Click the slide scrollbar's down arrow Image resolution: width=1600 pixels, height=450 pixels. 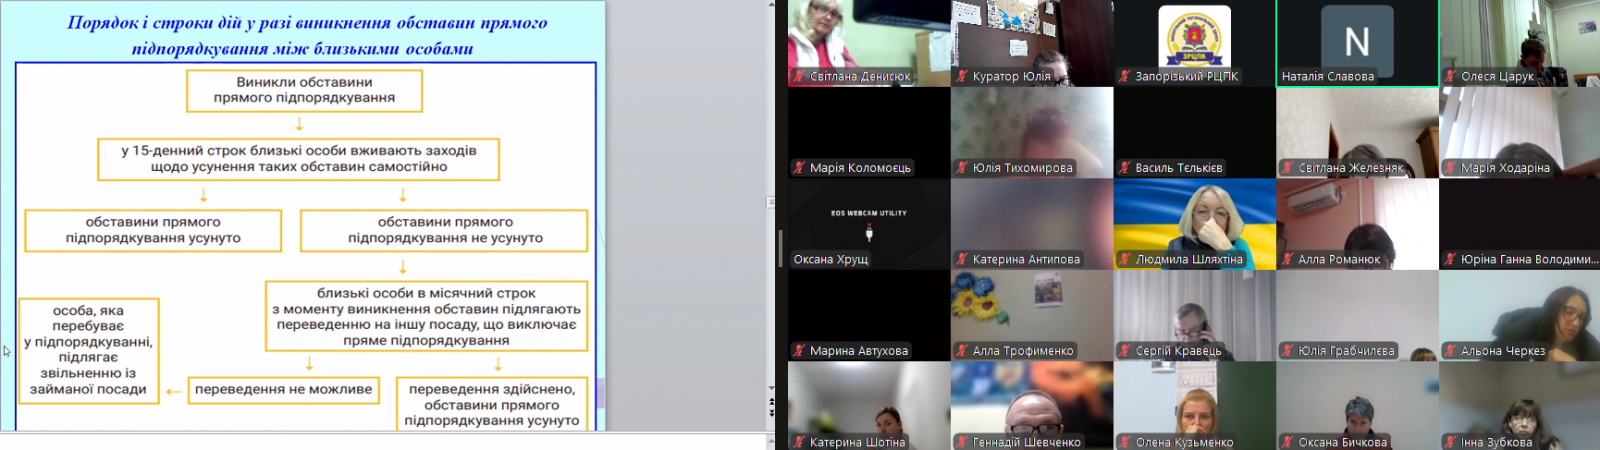coord(771,388)
